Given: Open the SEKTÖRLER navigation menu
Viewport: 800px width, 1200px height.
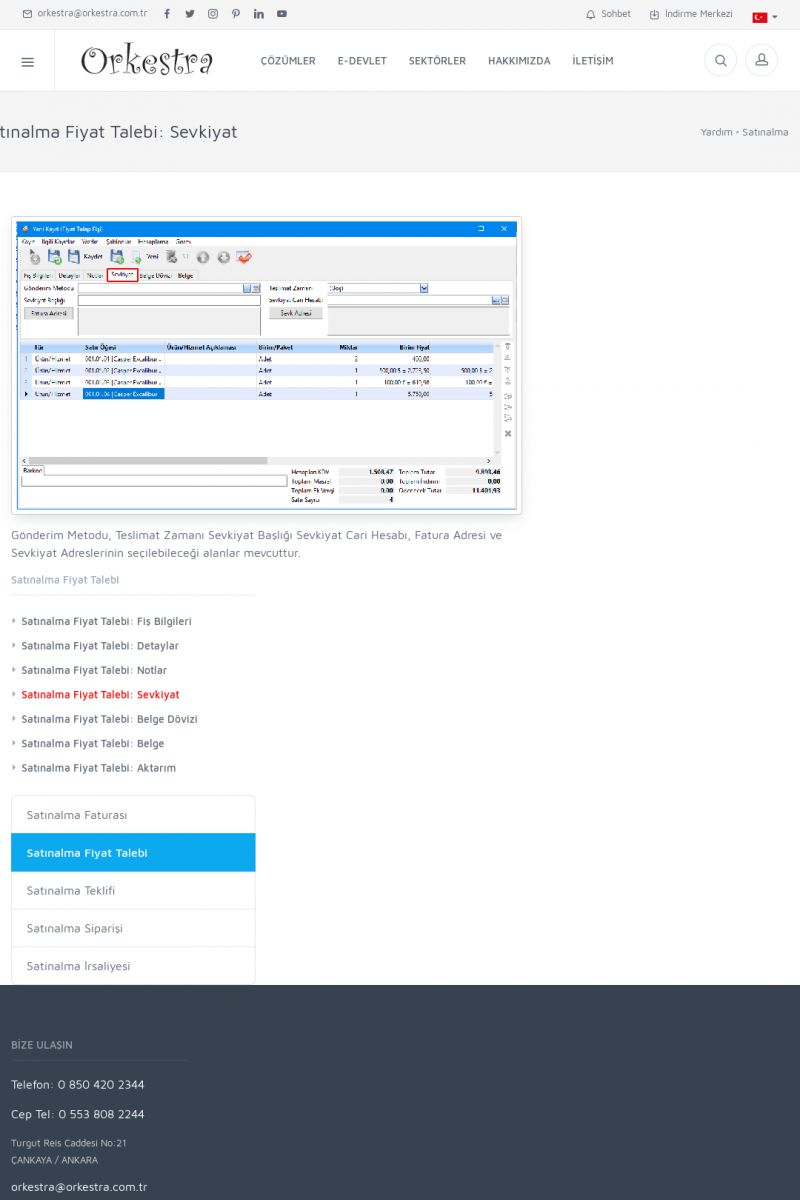Looking at the screenshot, I should click(437, 61).
